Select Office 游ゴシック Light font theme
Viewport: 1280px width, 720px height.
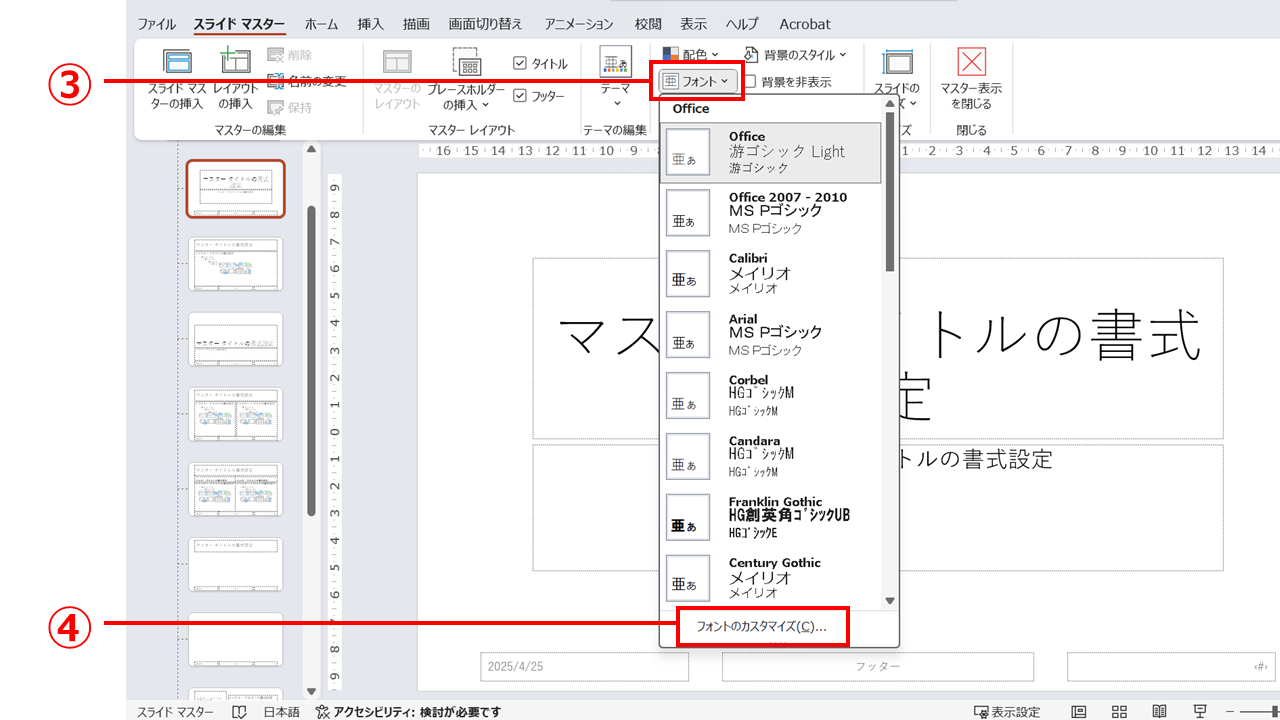(x=771, y=152)
